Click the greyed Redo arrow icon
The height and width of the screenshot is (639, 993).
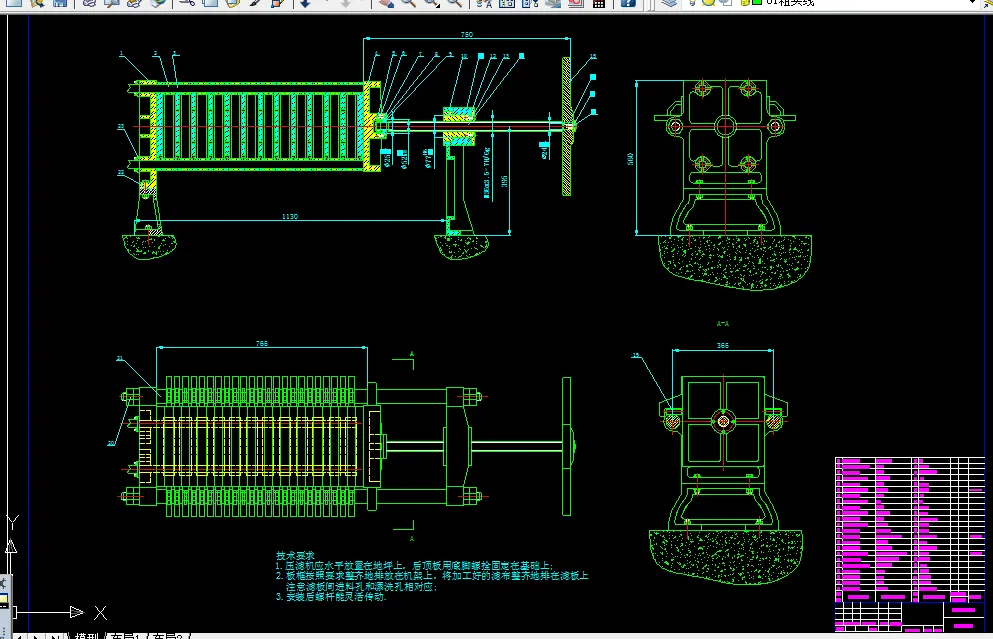345,3
